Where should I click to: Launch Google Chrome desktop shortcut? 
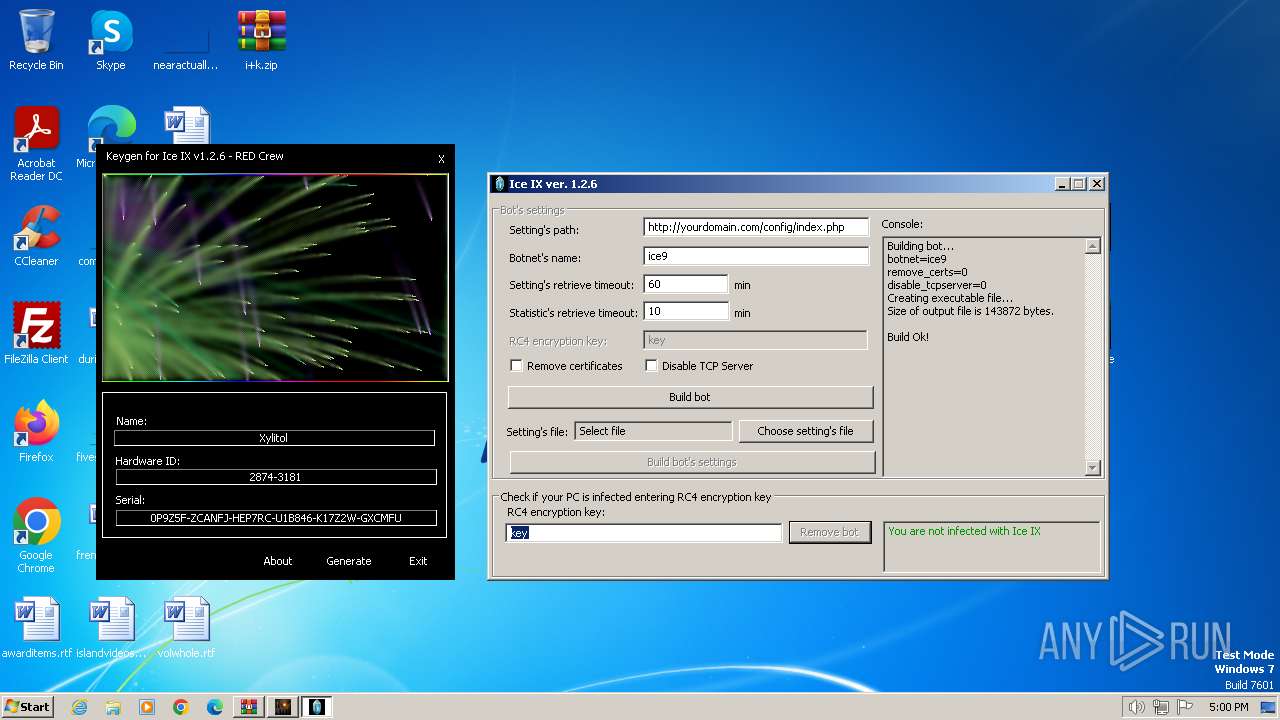click(36, 535)
